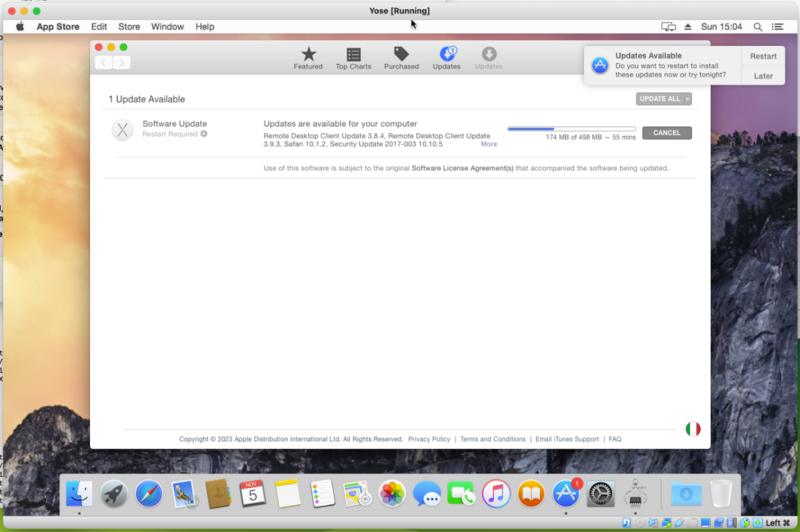Click Restart in the notification
The width and height of the screenshot is (800, 532).
click(763, 56)
